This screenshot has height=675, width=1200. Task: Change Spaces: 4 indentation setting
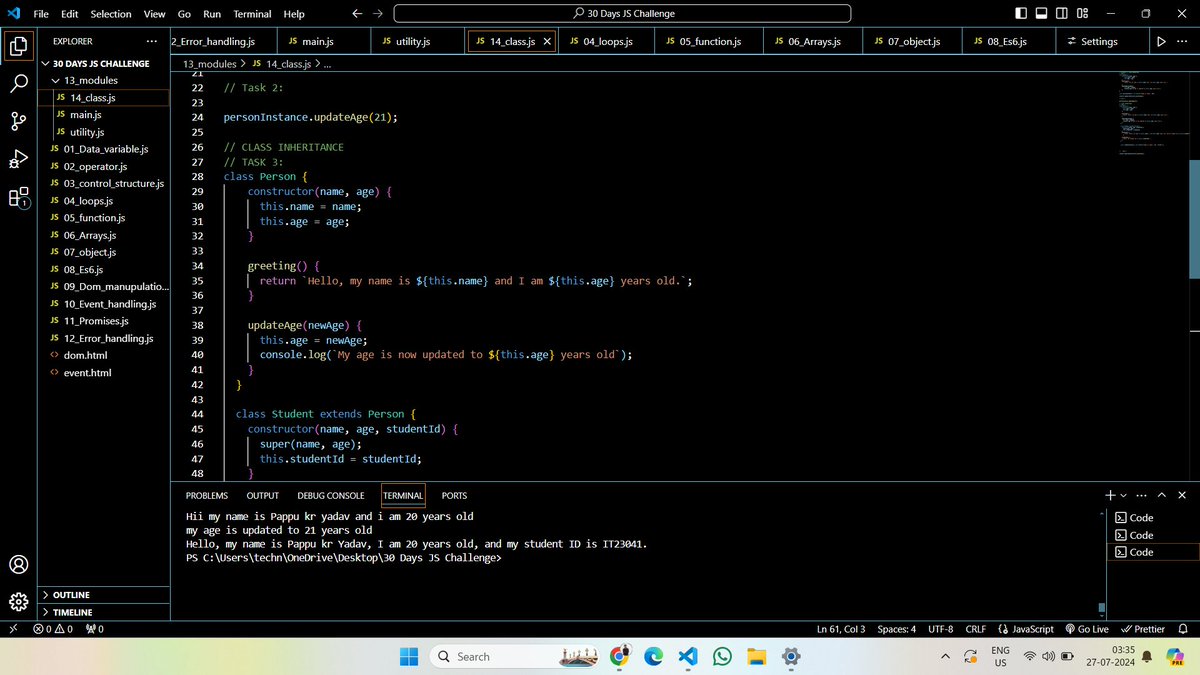point(896,629)
